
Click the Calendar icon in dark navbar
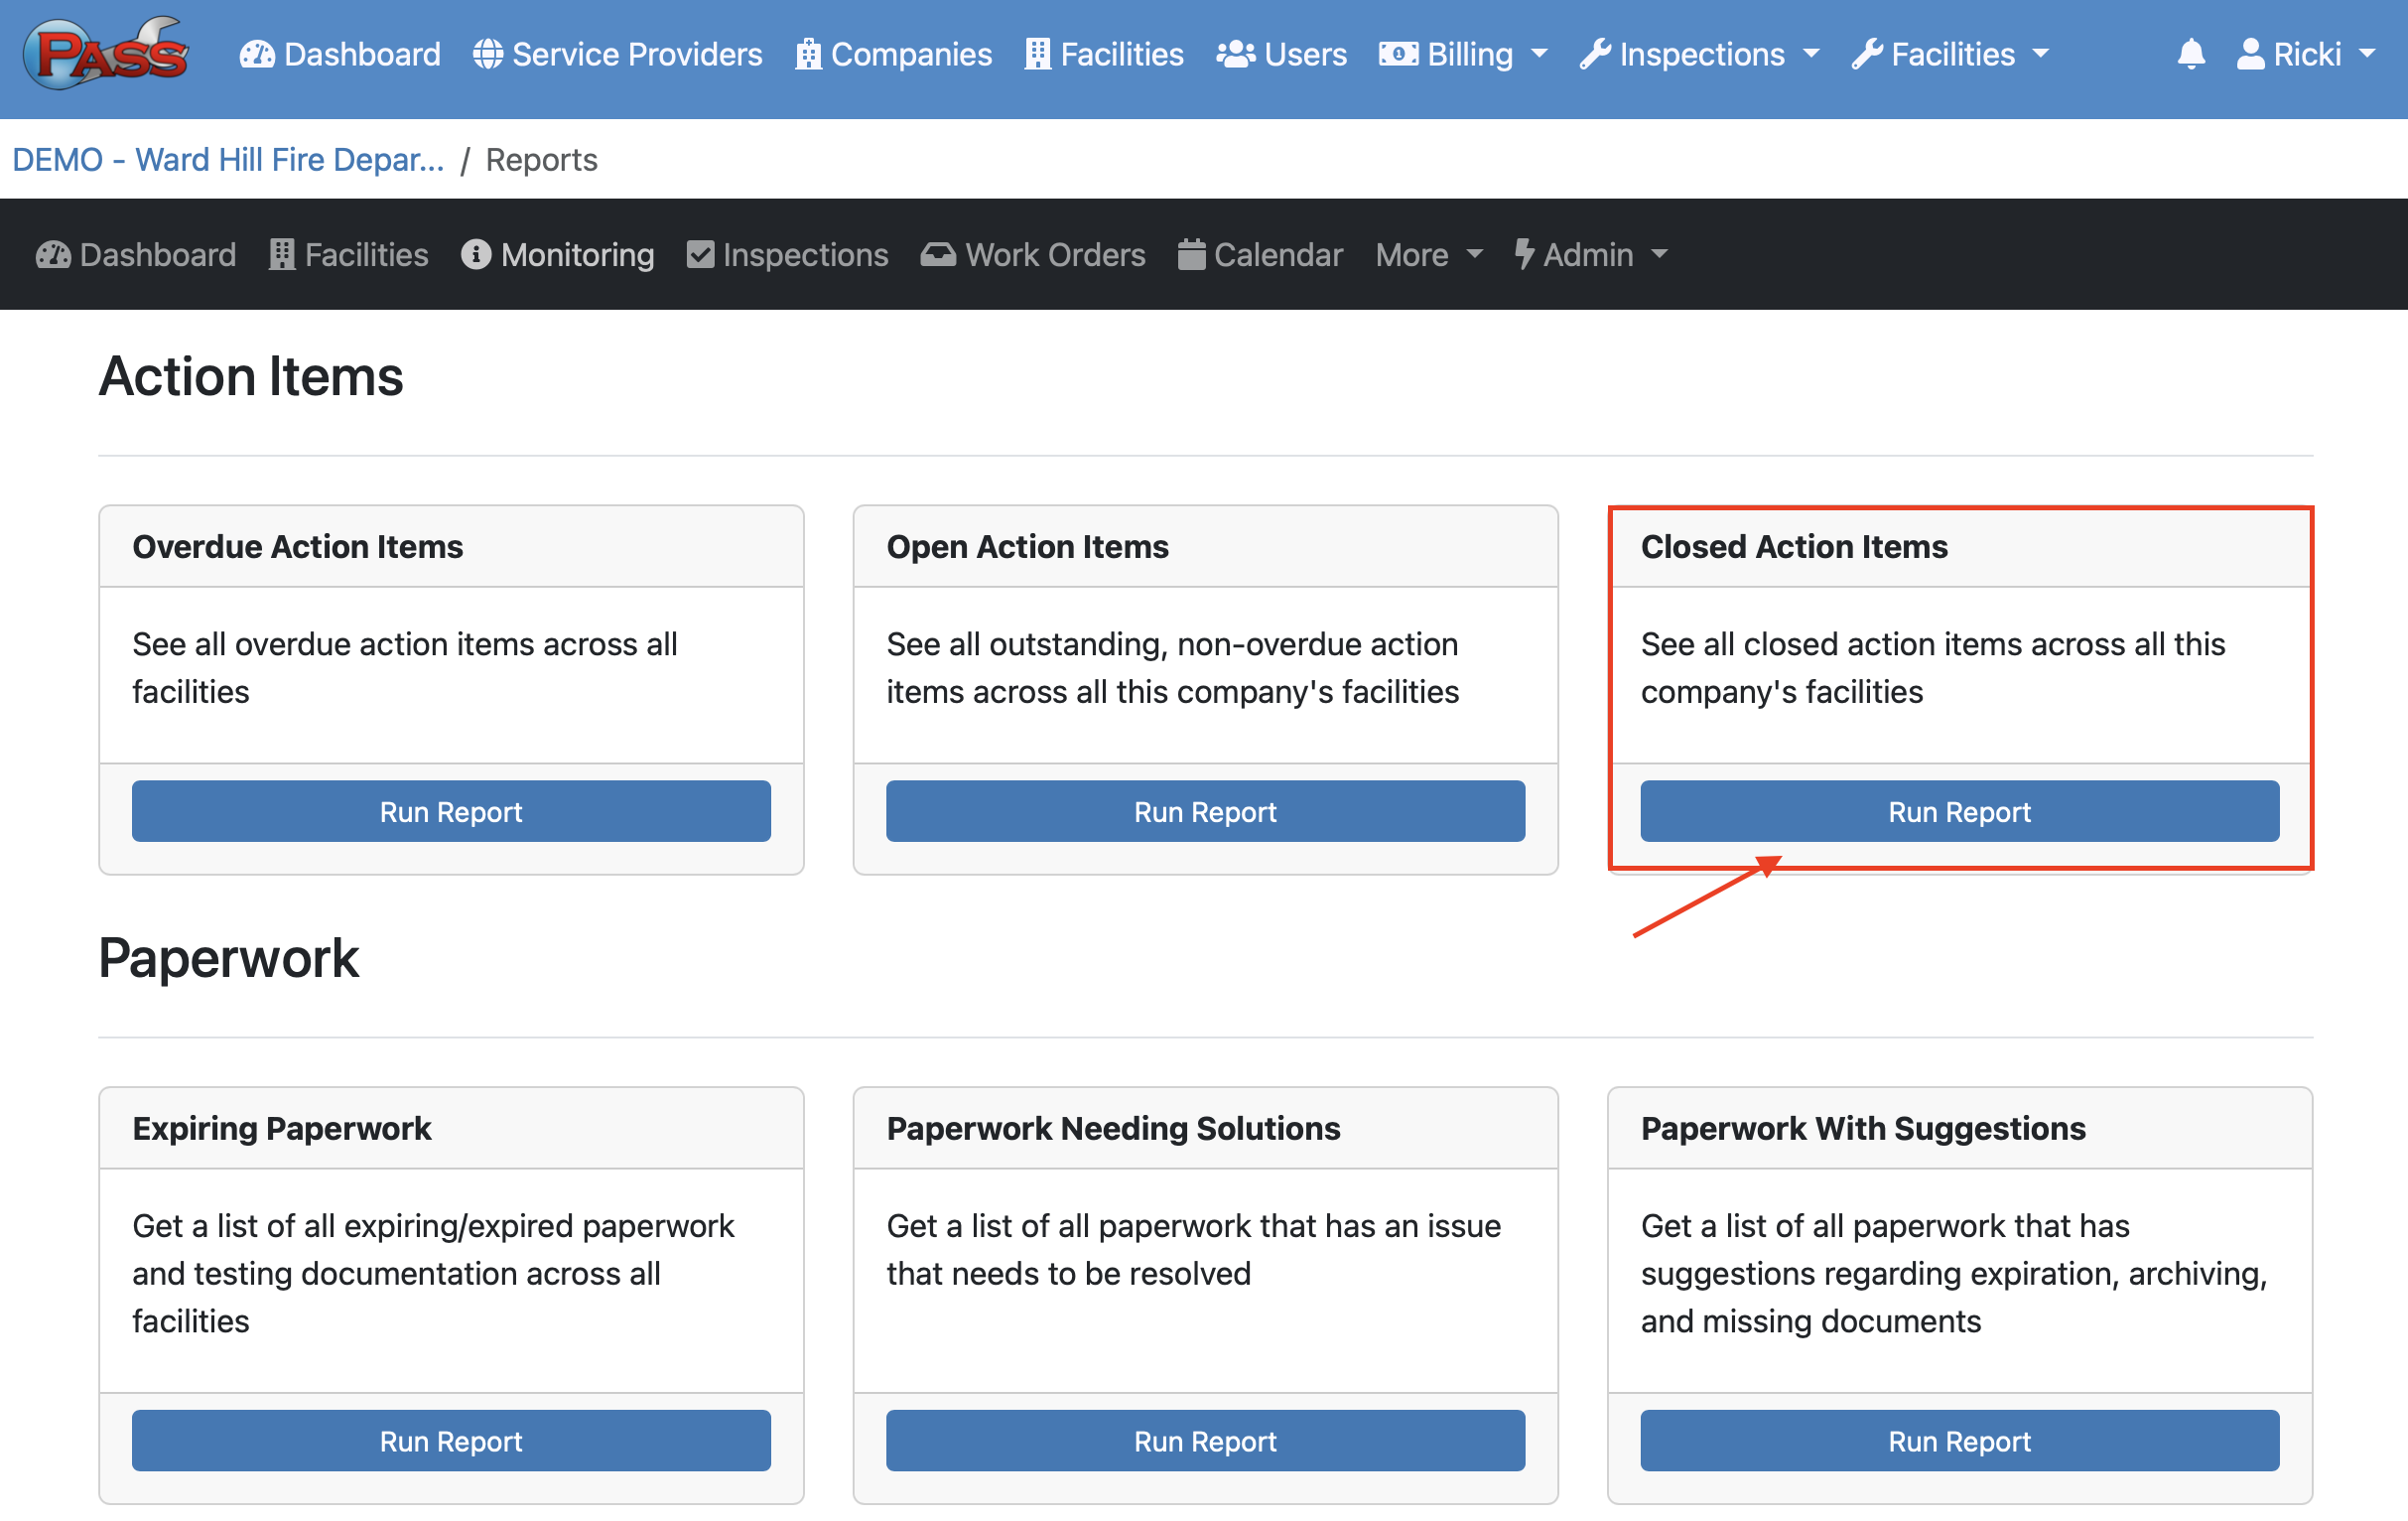(x=1191, y=254)
